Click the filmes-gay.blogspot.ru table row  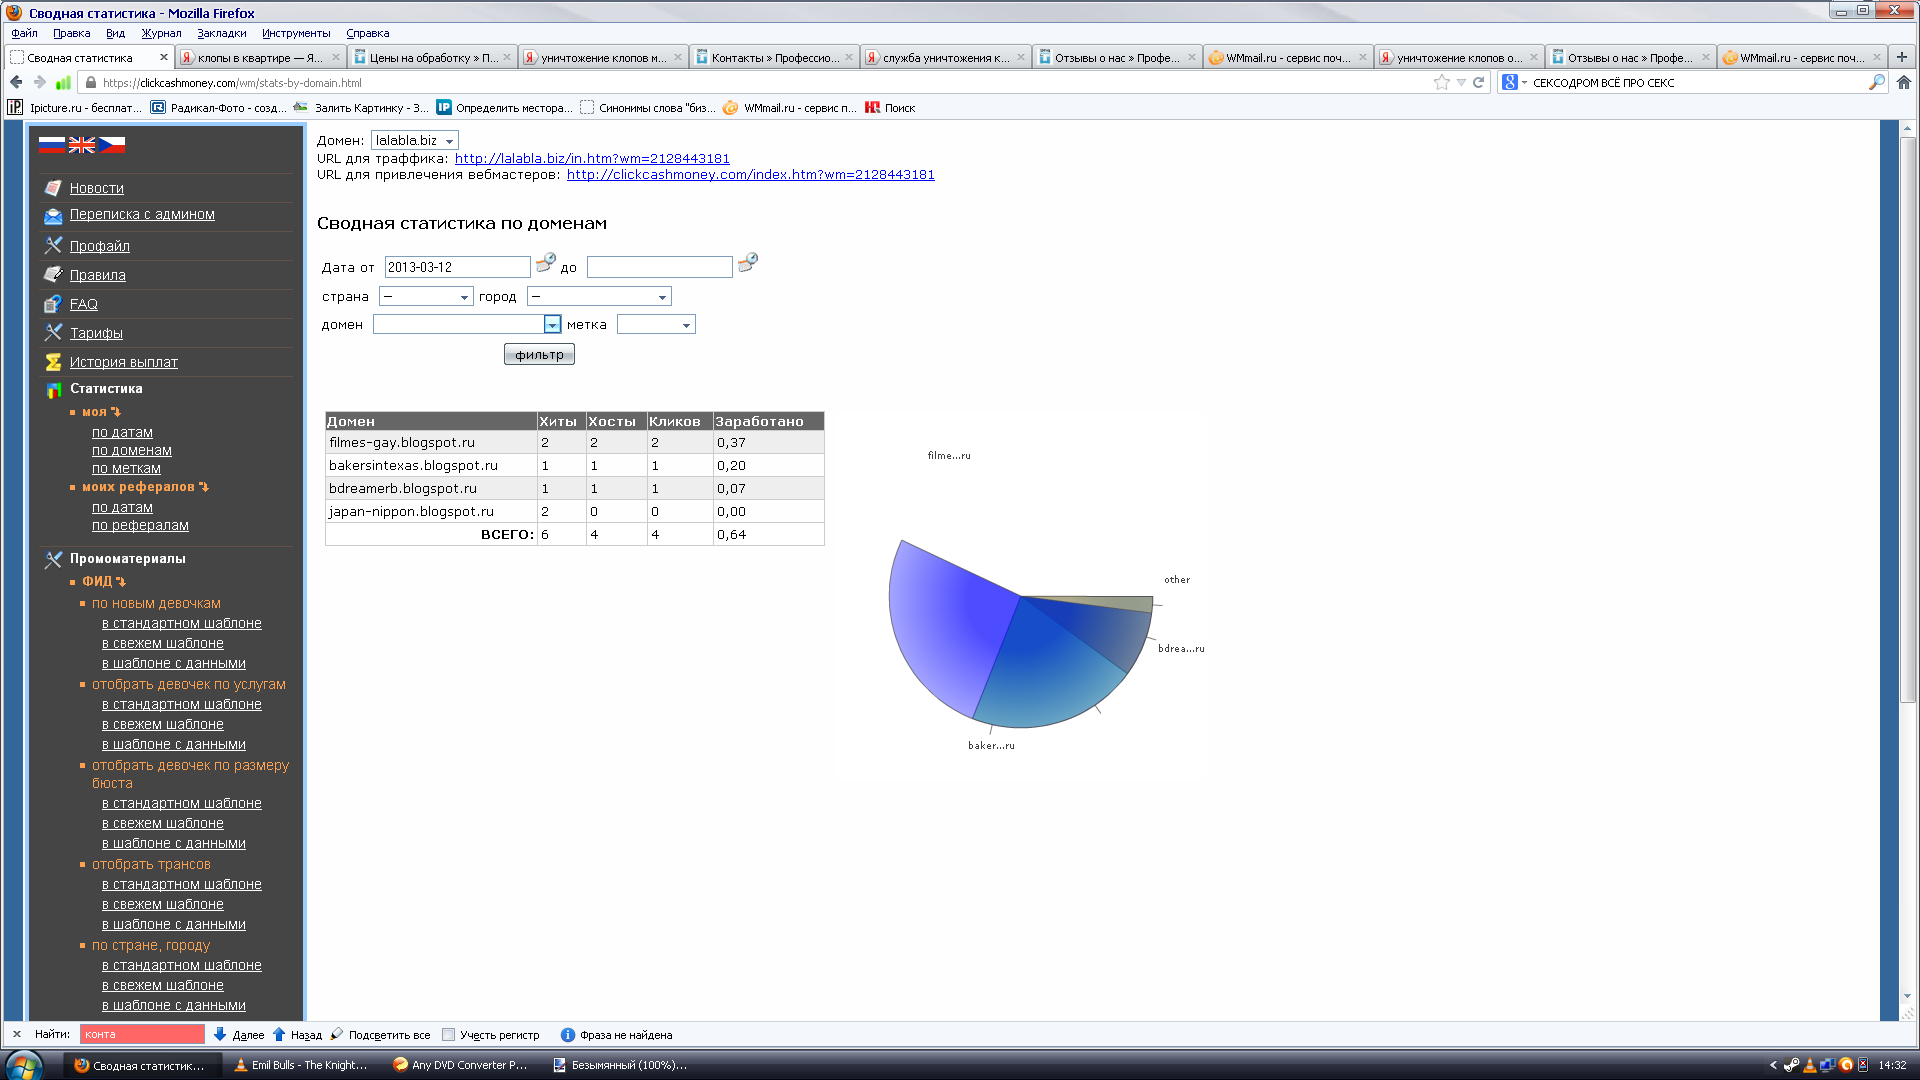pyautogui.click(x=574, y=443)
